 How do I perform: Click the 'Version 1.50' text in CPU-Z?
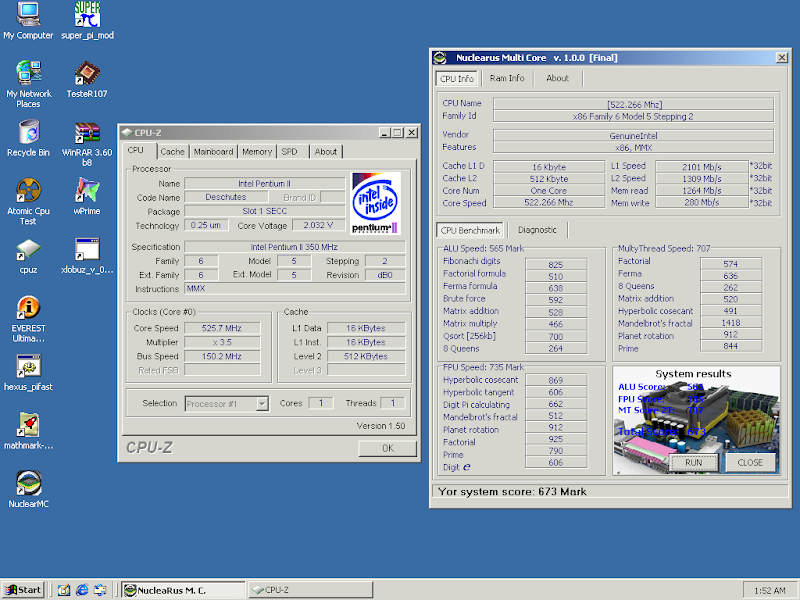click(381, 426)
